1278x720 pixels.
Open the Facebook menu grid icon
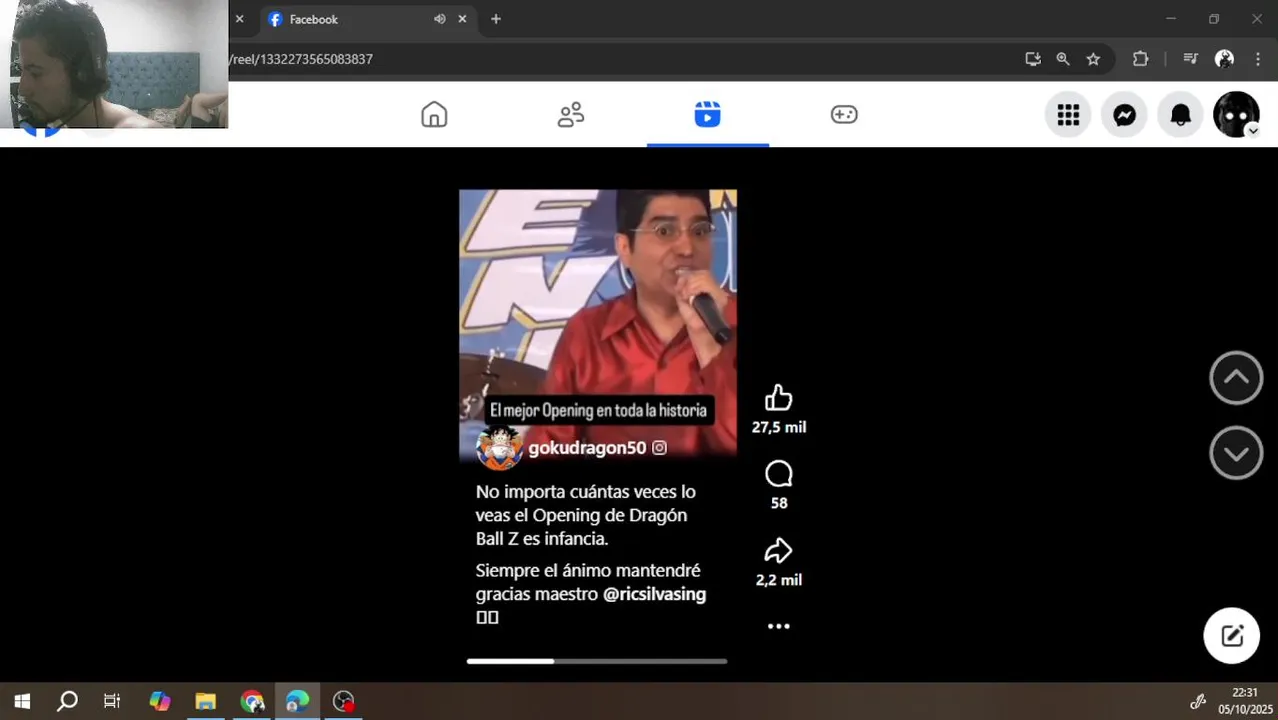(x=1068, y=115)
